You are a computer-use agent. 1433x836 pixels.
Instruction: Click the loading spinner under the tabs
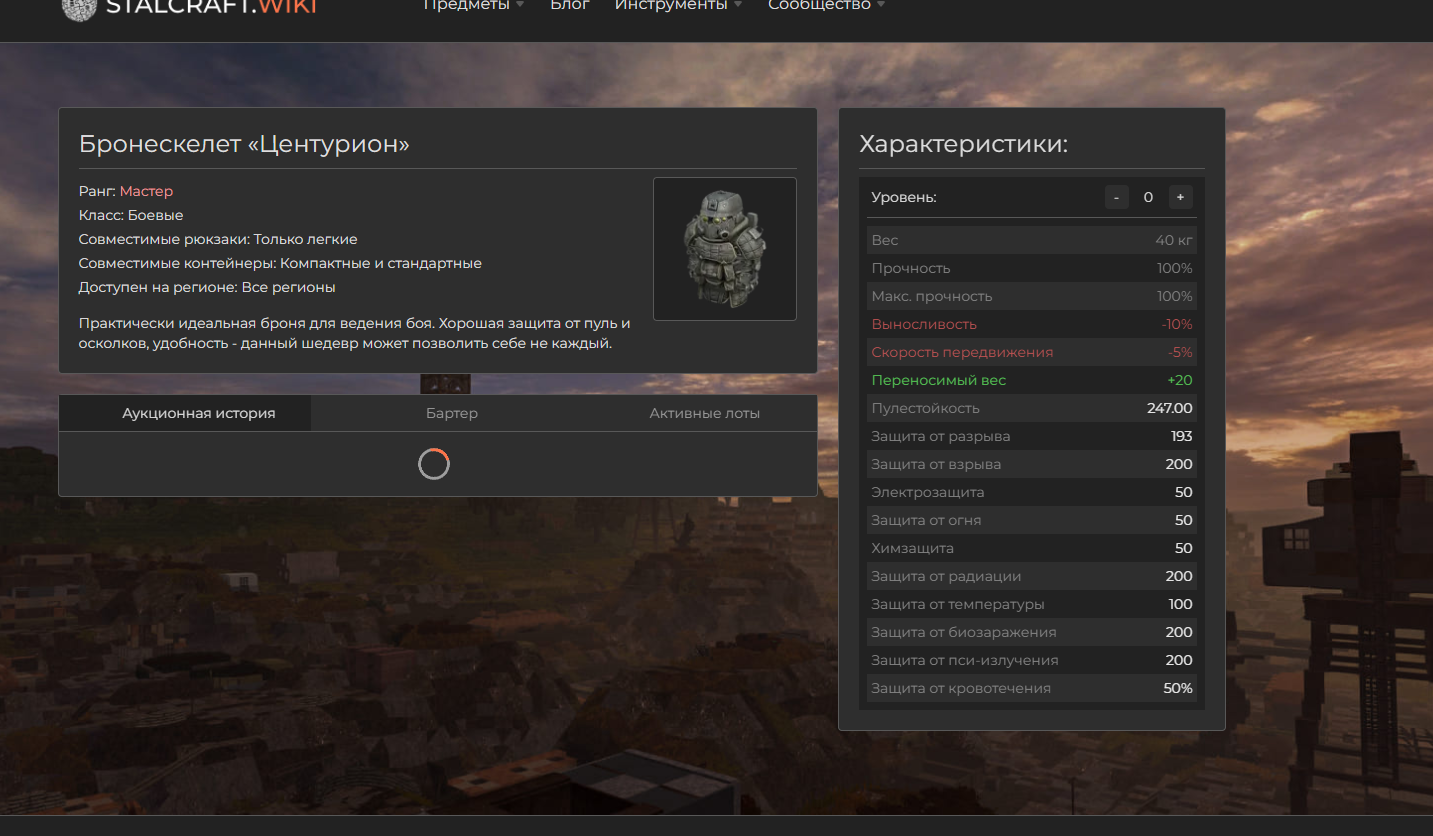tap(434, 464)
